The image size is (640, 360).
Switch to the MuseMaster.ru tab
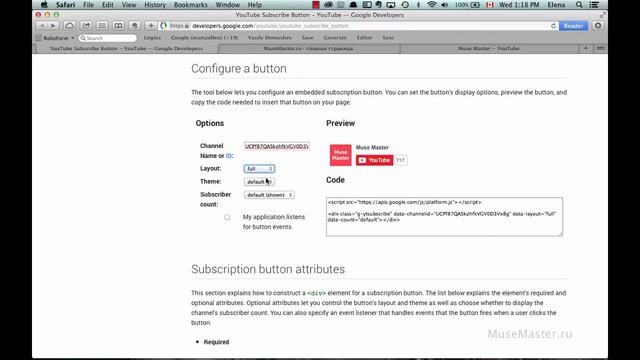[308, 49]
